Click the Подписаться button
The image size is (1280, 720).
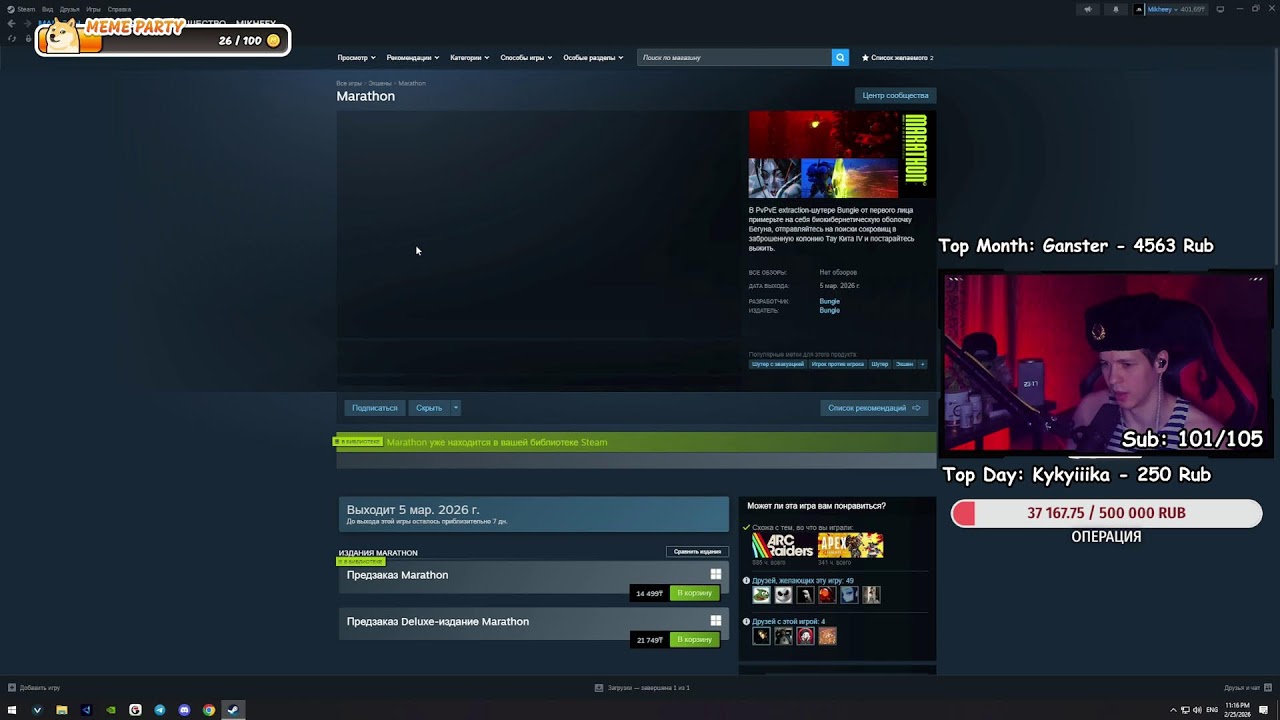[375, 408]
